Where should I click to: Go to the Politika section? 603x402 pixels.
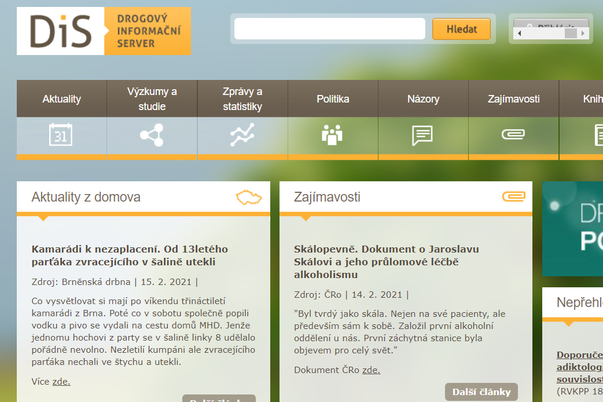coord(333,99)
